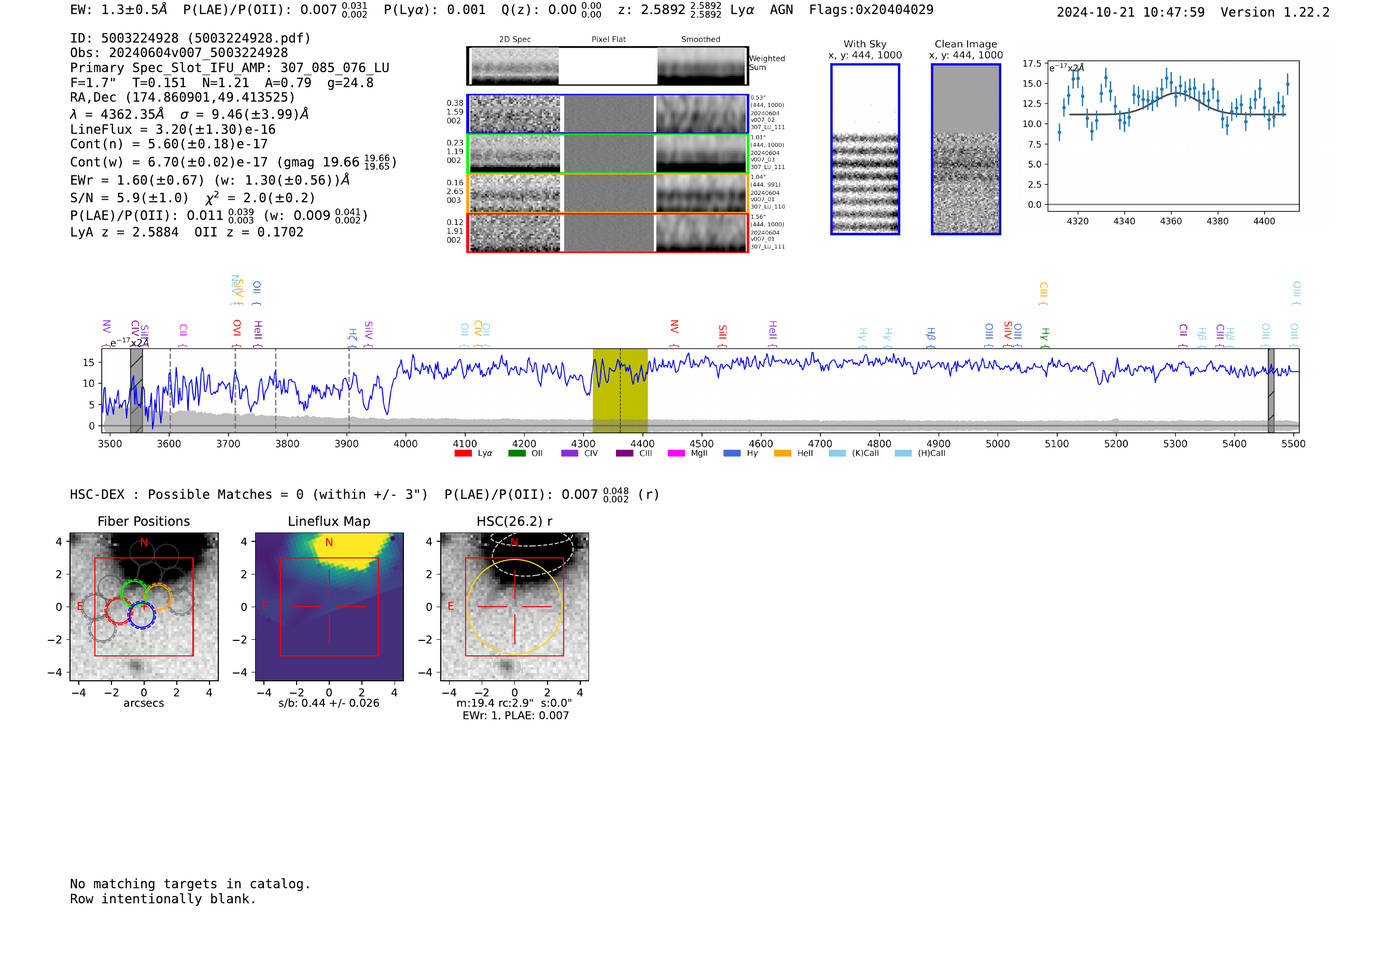Image resolution: width=1400 pixels, height=953 pixels.
Task: Click the red crosshair in Lineflux Map
Action: (329, 606)
